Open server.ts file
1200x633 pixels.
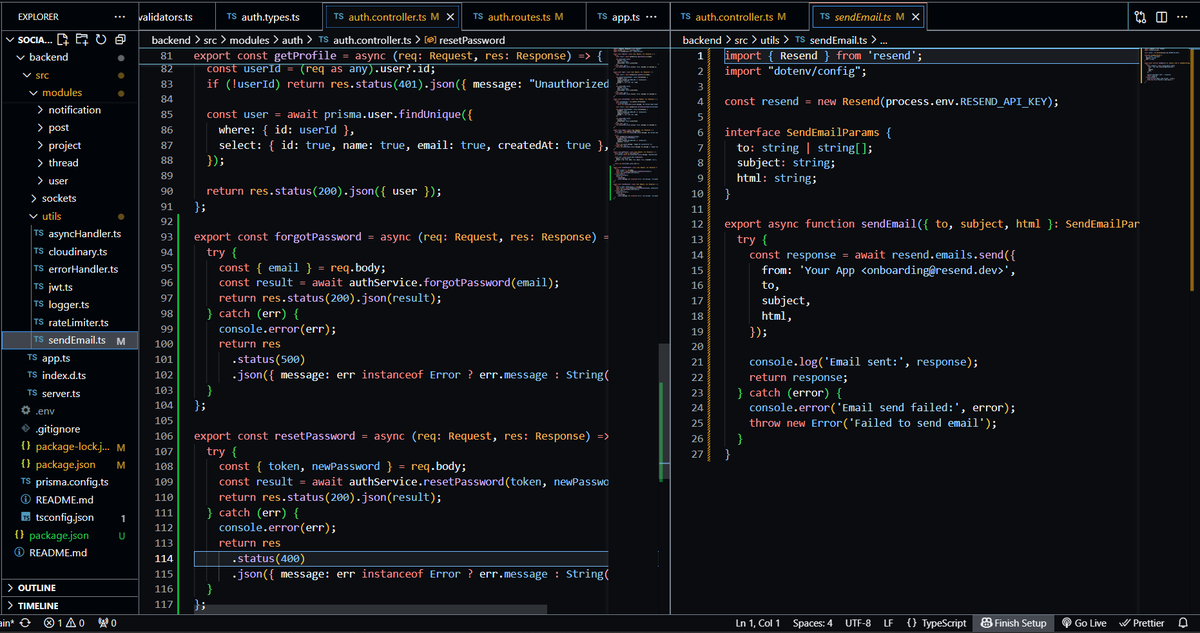pyautogui.click(x=60, y=393)
